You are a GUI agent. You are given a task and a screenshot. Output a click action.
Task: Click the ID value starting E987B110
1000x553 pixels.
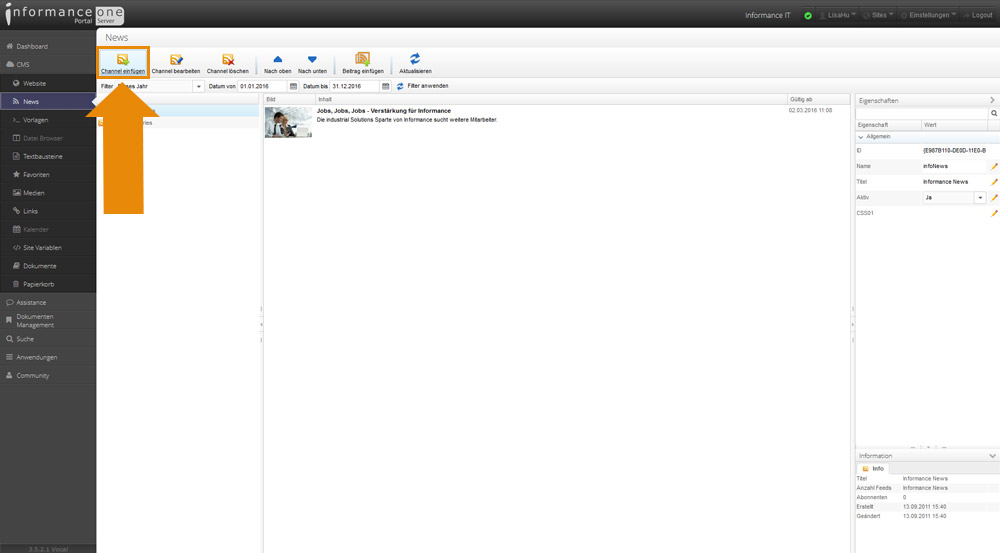coord(954,151)
